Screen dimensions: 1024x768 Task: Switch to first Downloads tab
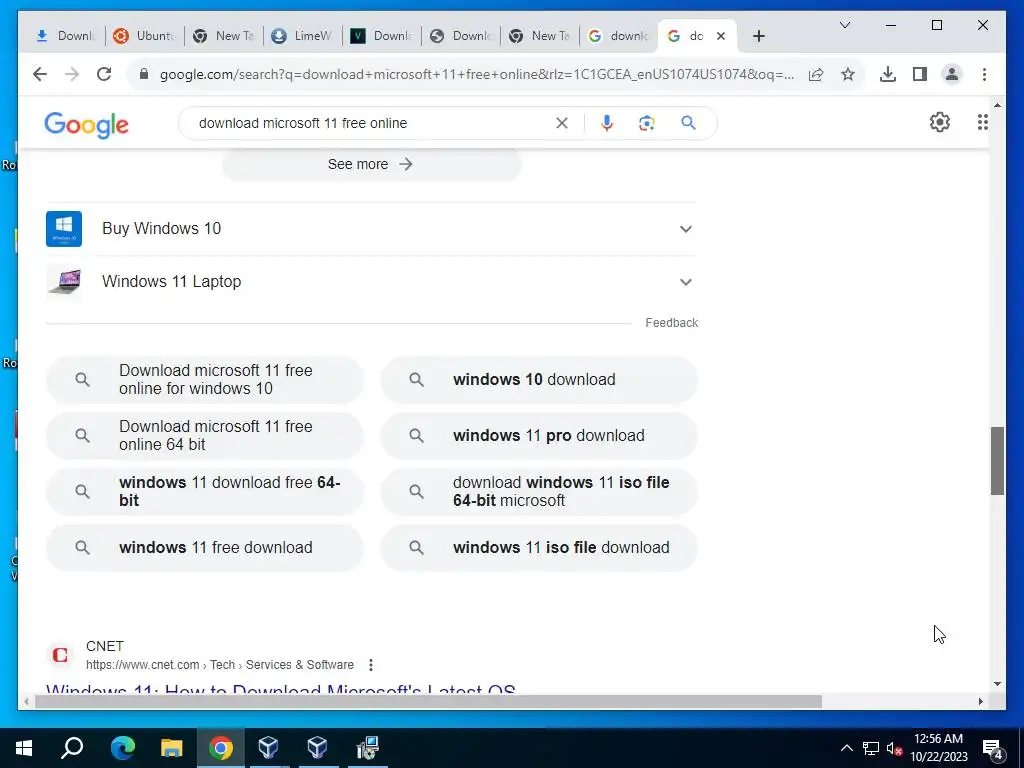click(x=65, y=36)
